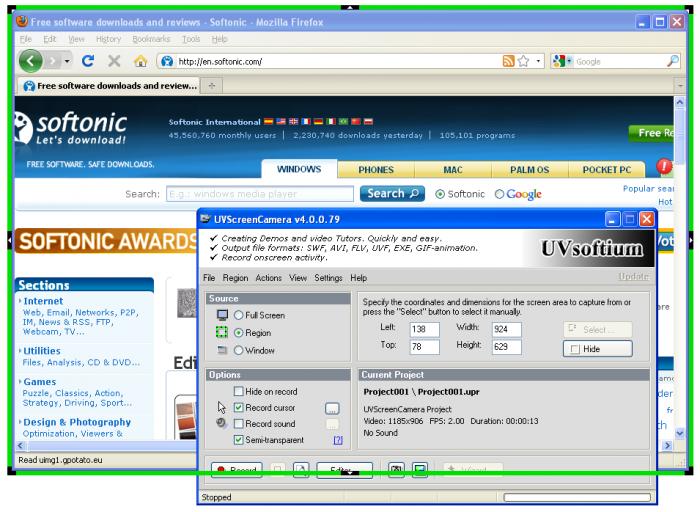Go to the Firefox home page icon
This screenshot has height=512, width=700.
click(x=140, y=61)
